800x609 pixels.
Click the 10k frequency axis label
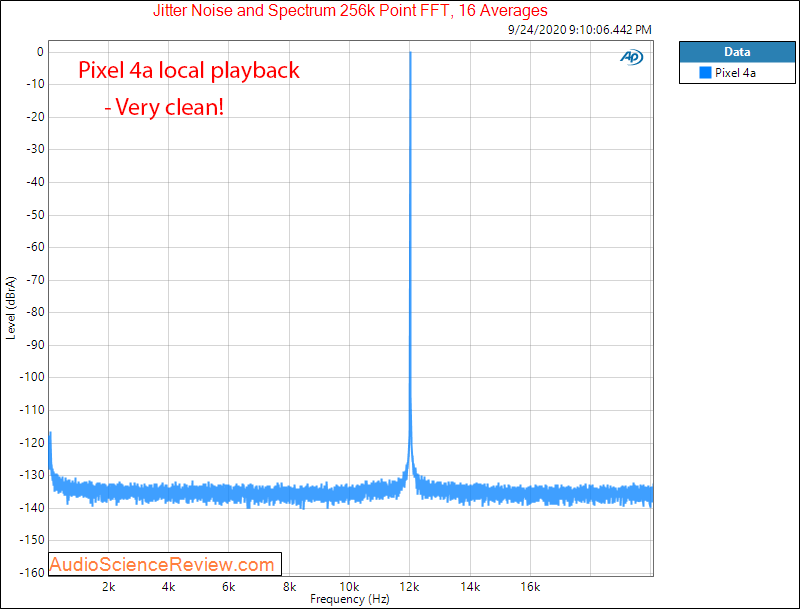tap(349, 587)
